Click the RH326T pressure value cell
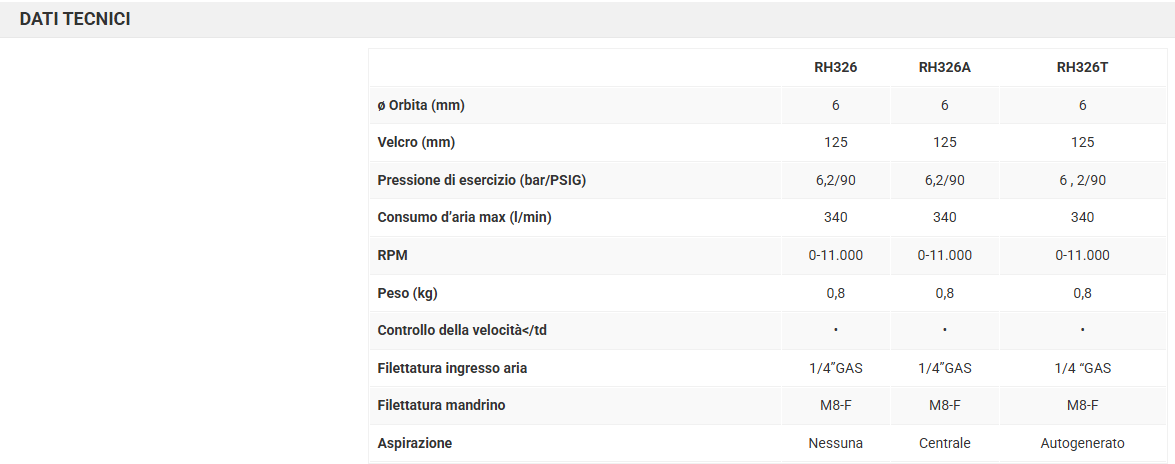The height and width of the screenshot is (464, 1175). click(x=1082, y=180)
